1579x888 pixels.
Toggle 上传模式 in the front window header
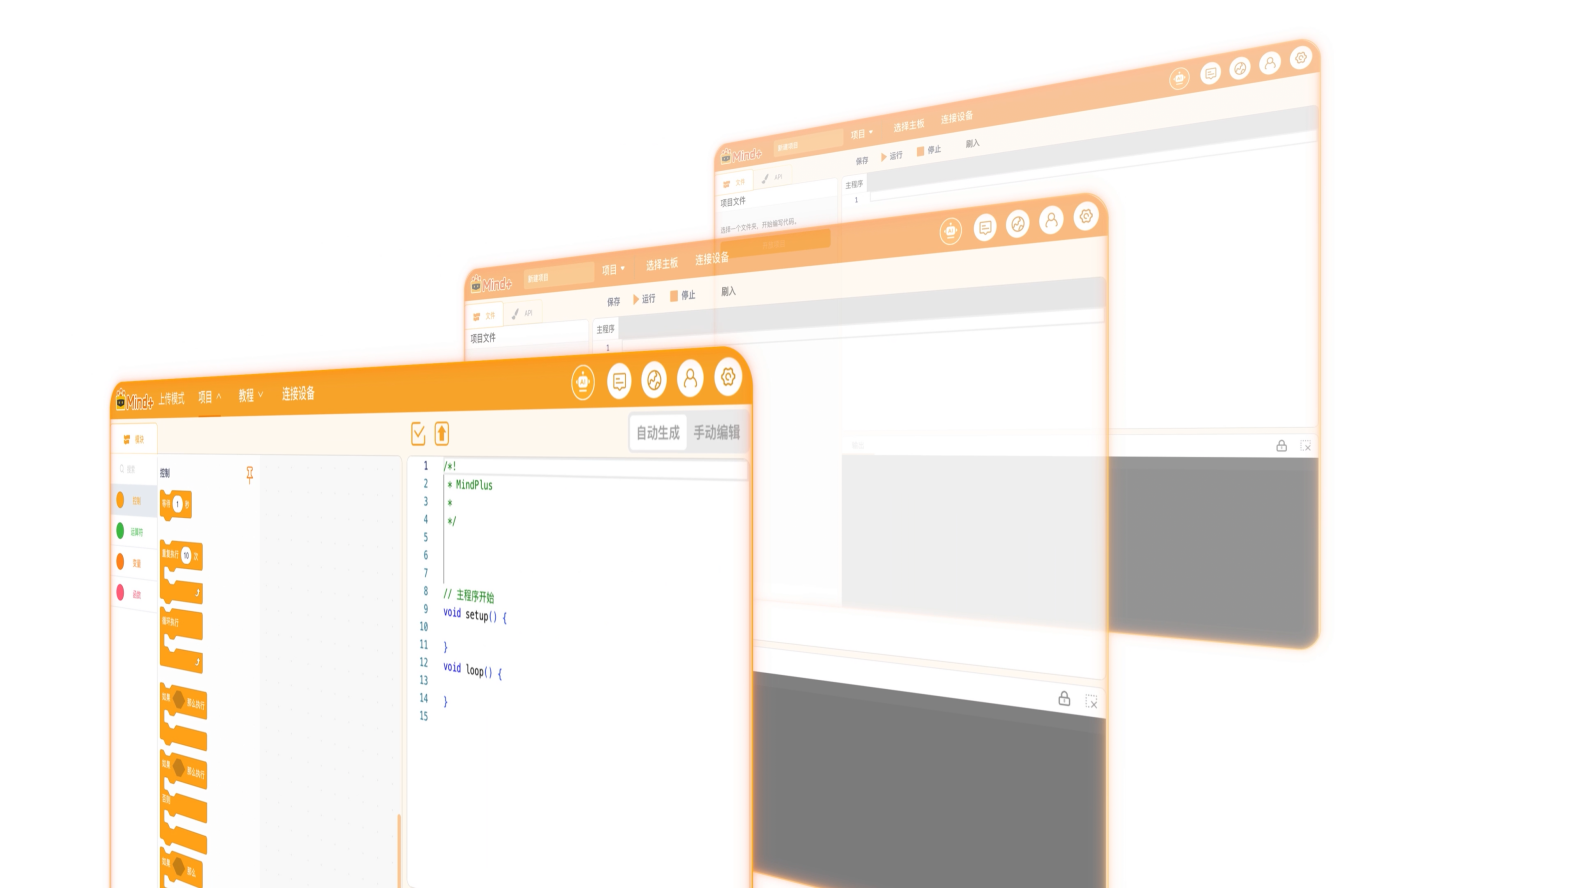pyautogui.click(x=171, y=398)
